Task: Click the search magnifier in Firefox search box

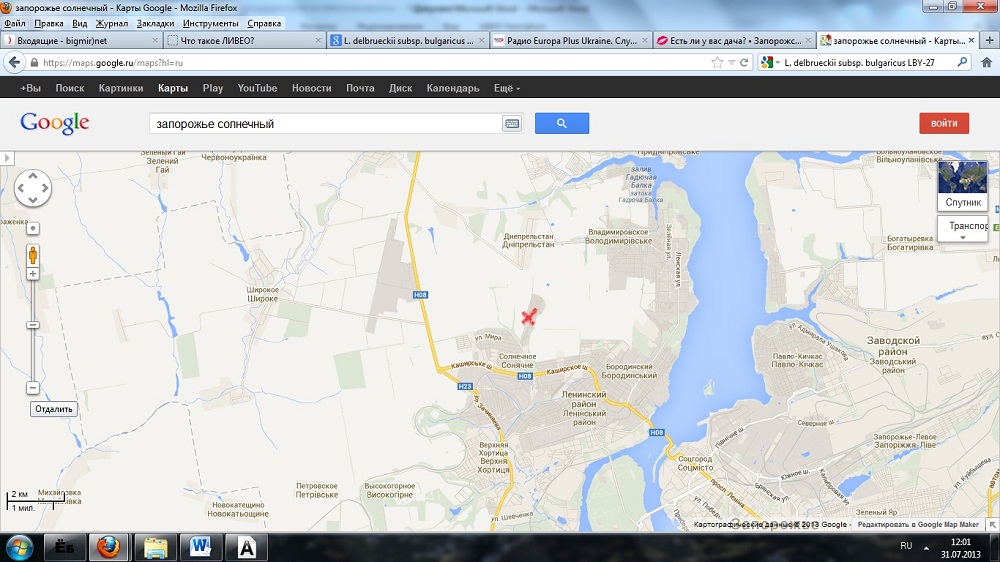Action: tap(962, 63)
